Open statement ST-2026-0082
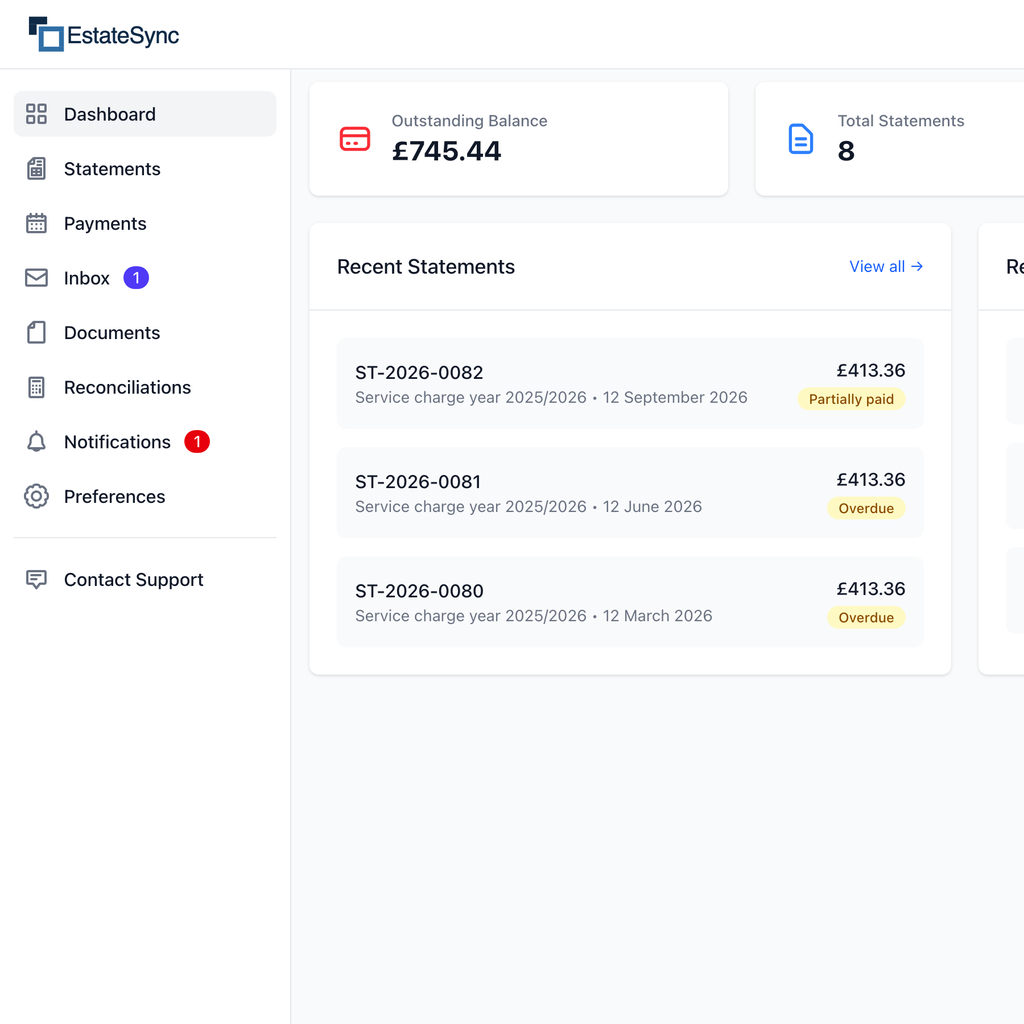1024x1024 pixels. (630, 383)
